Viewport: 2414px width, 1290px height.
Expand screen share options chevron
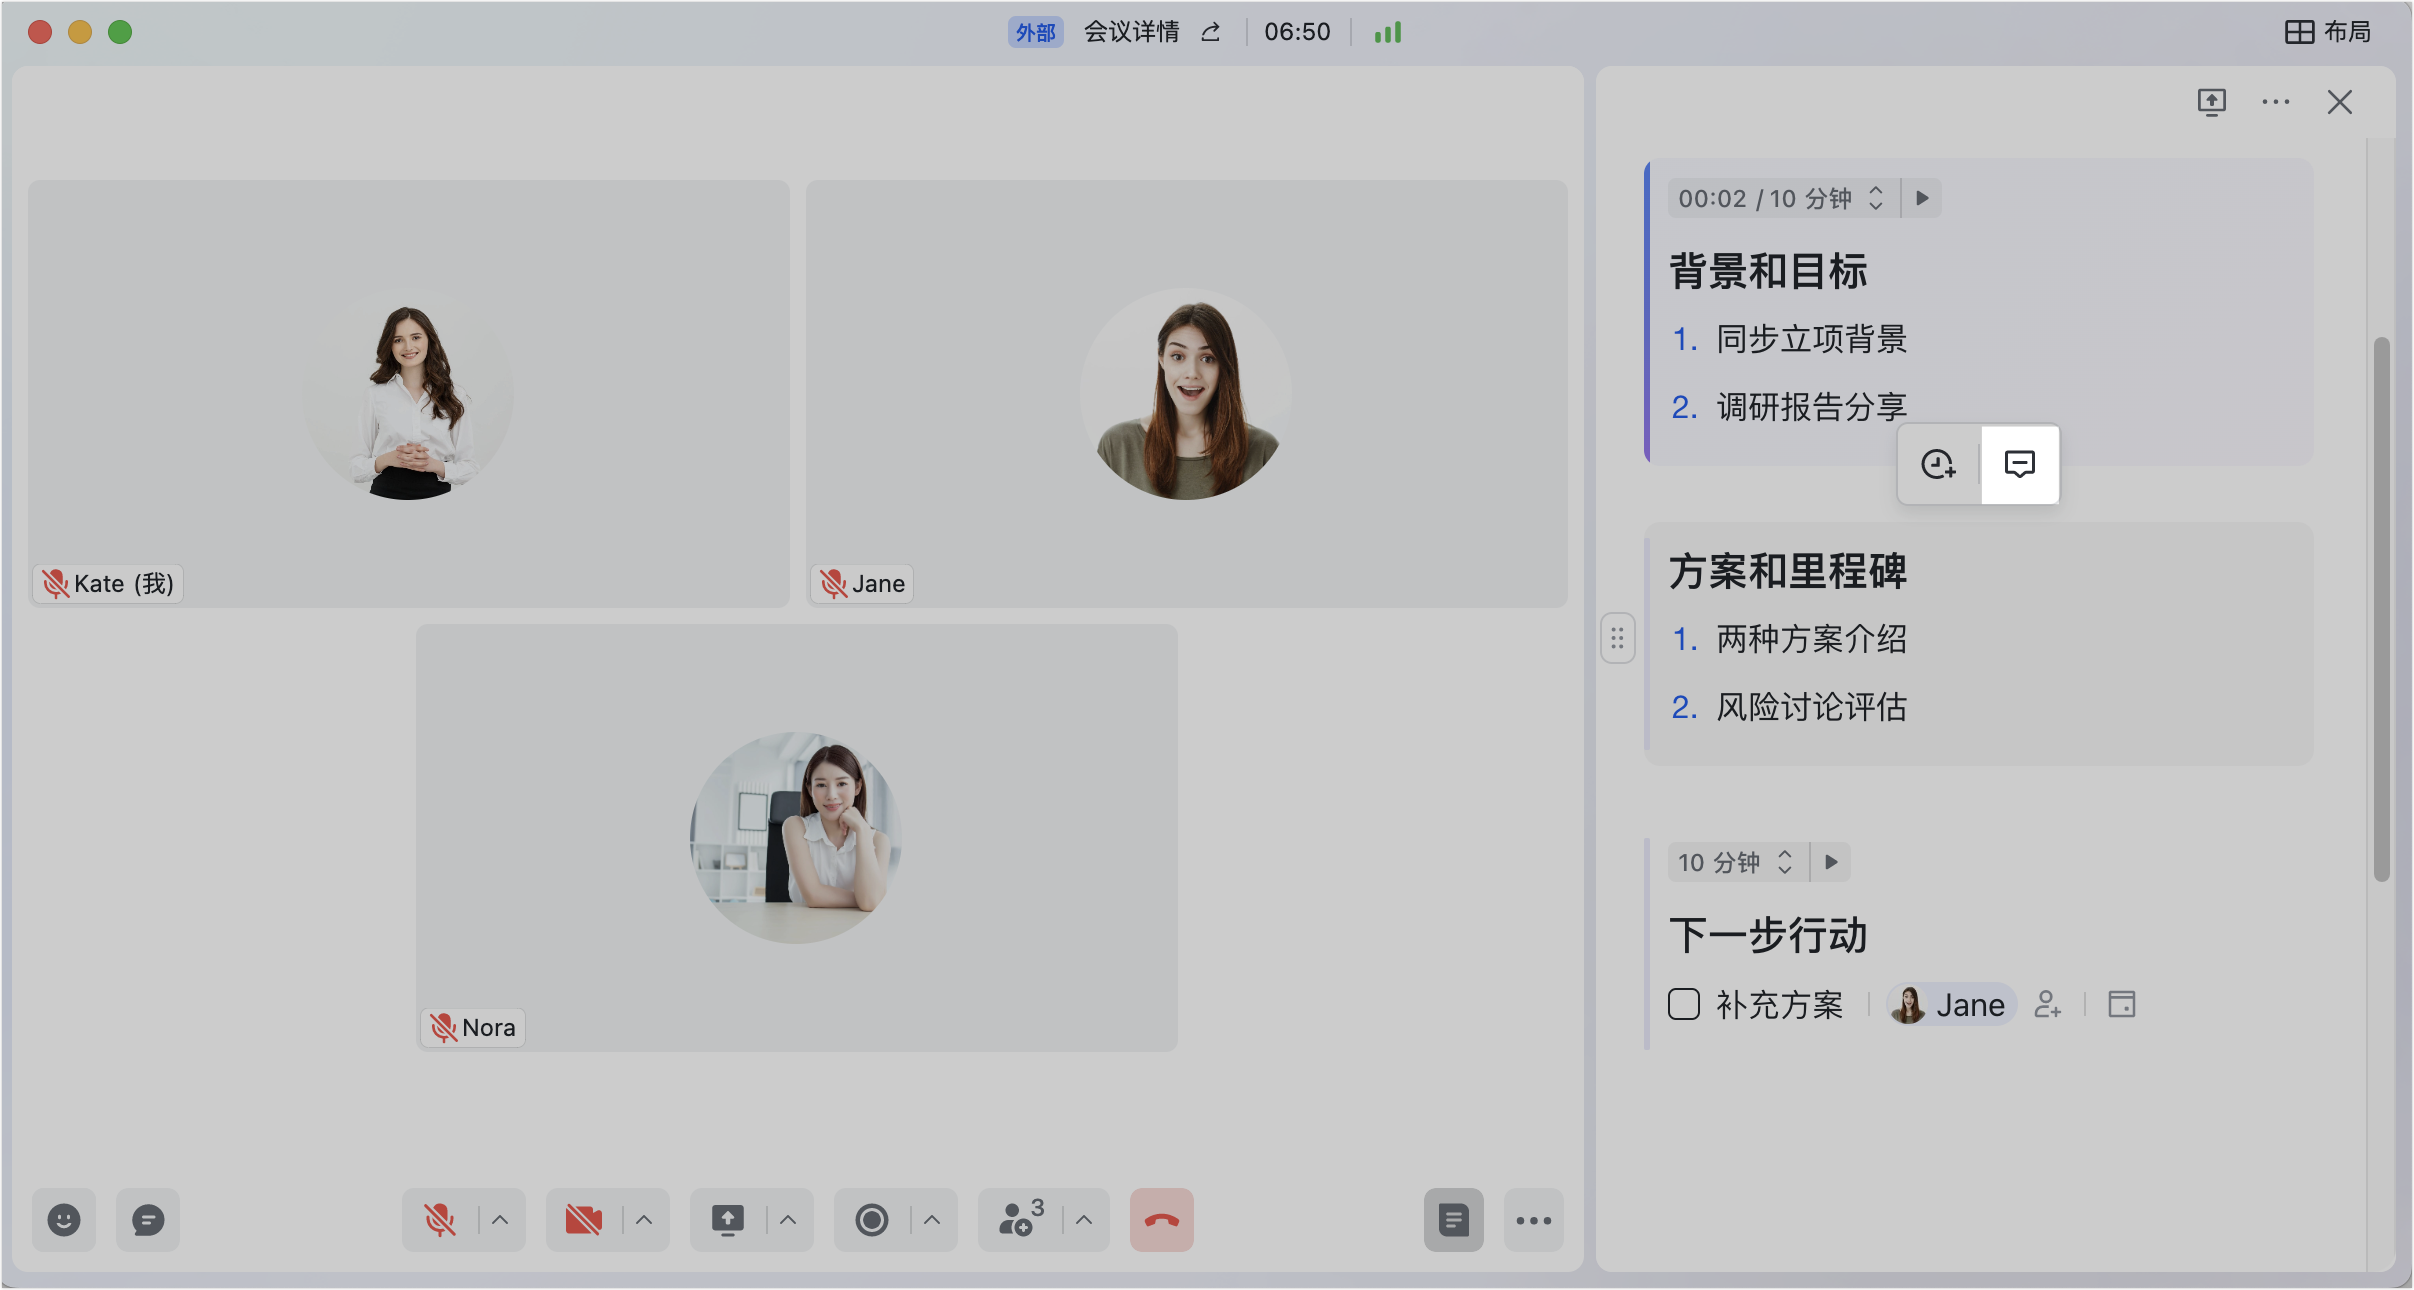tap(789, 1220)
